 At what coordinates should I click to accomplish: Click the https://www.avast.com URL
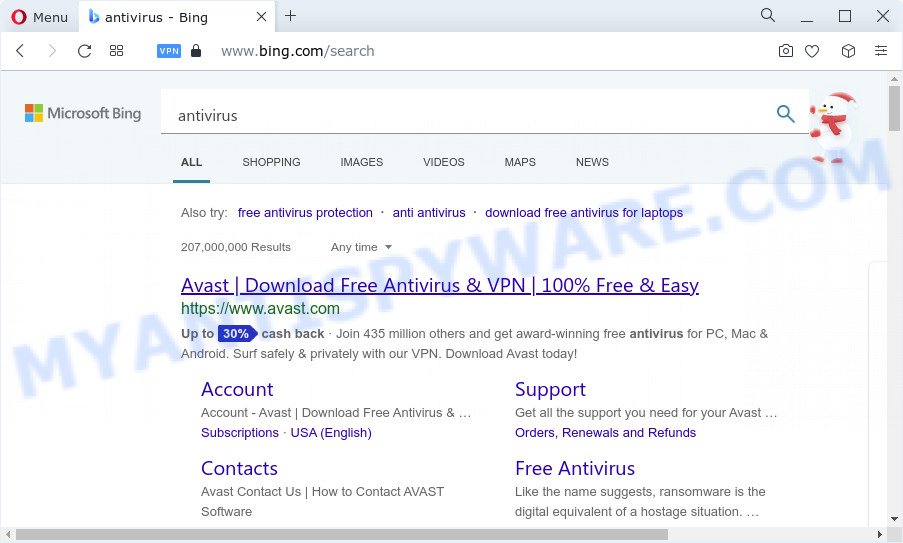(260, 309)
